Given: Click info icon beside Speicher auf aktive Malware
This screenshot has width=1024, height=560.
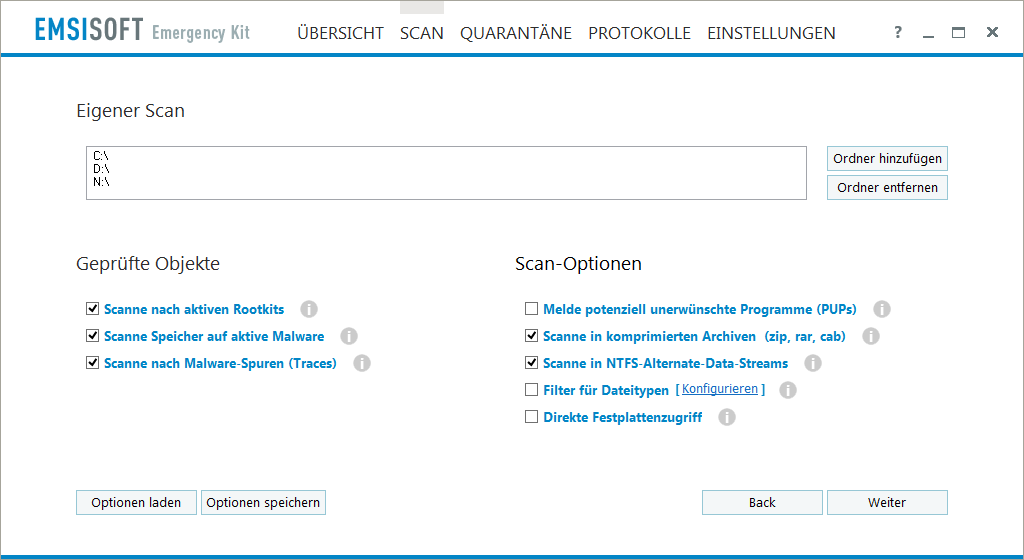Looking at the screenshot, I should pos(349,336).
